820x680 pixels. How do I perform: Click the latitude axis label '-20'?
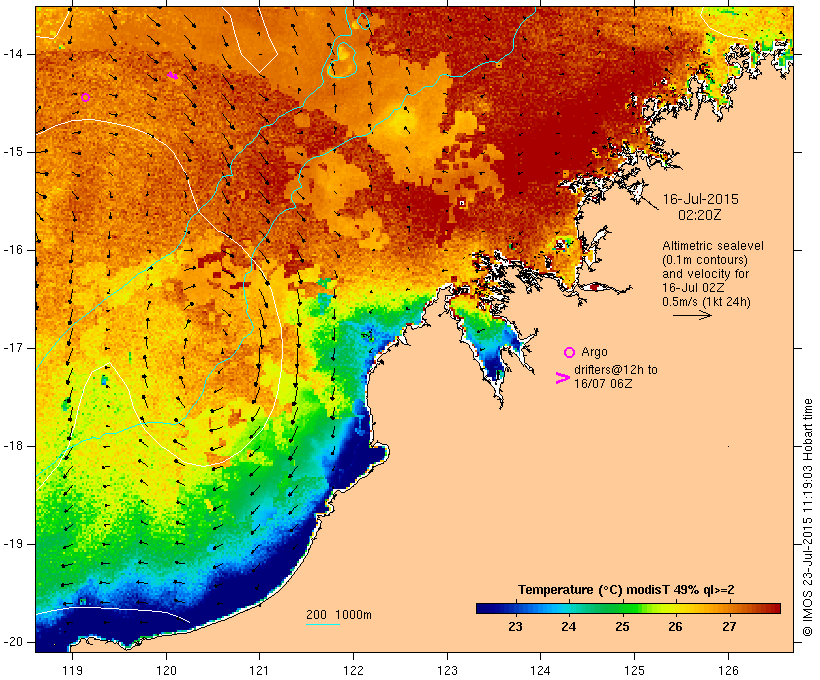(x=13, y=642)
